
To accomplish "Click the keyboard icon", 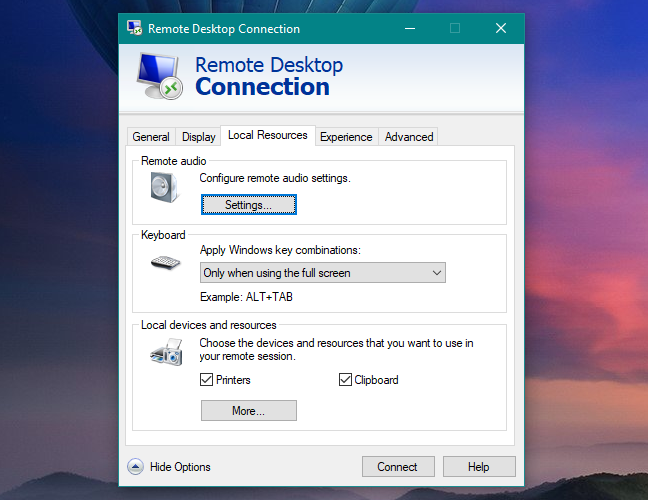I will point(165,262).
